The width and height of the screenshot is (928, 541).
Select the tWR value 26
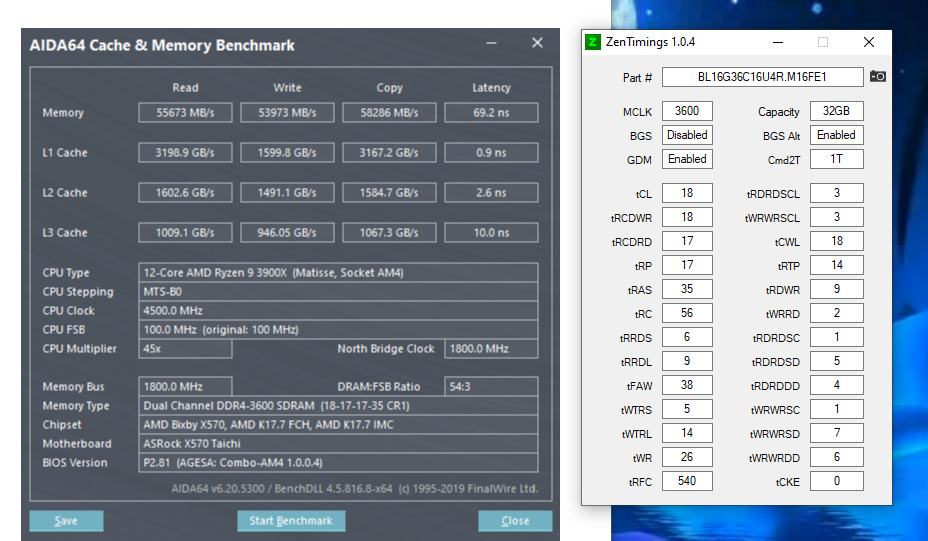(687, 457)
